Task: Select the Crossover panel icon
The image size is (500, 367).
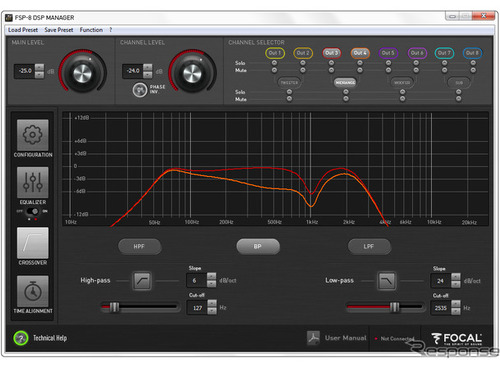Action: point(33,243)
